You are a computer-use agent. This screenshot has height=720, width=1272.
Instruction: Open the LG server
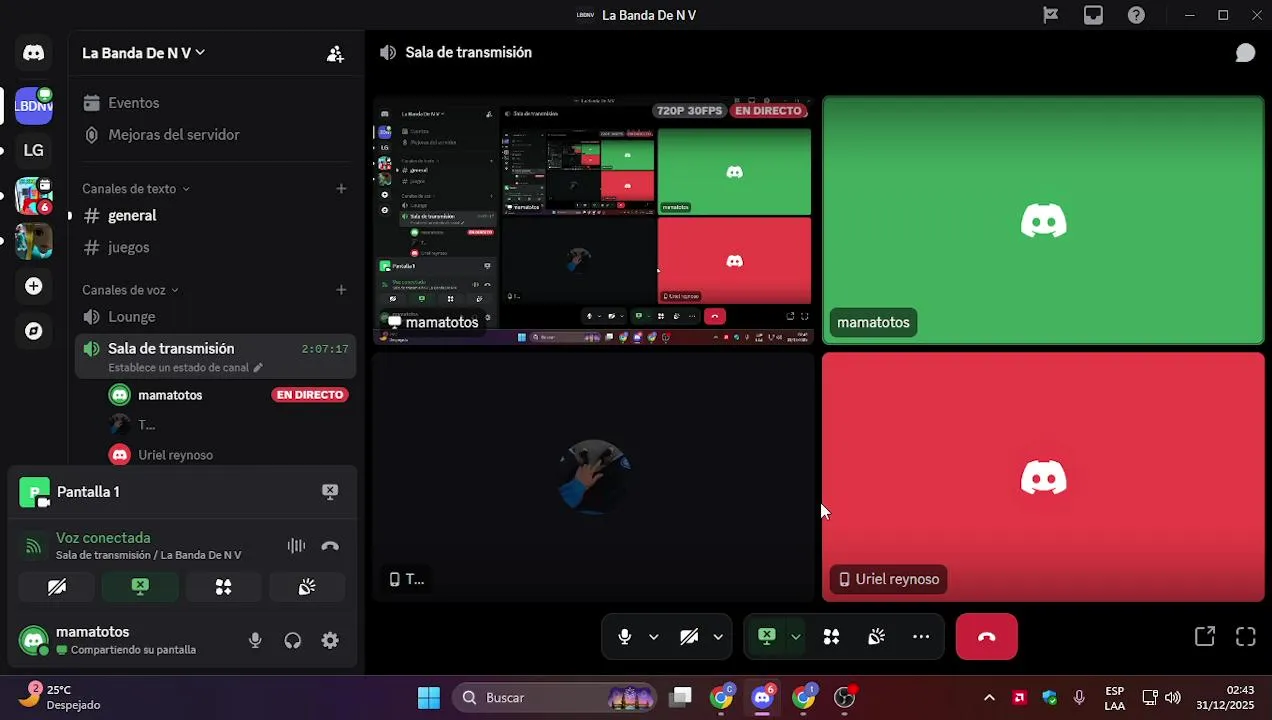(34, 150)
